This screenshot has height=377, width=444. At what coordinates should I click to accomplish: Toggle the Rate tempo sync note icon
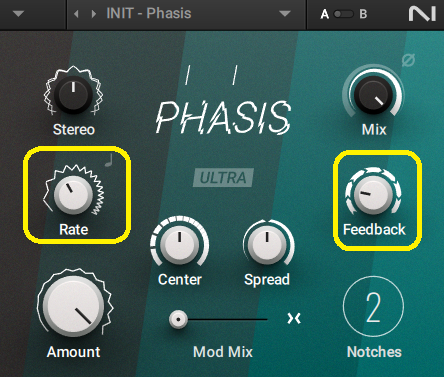coord(109,160)
